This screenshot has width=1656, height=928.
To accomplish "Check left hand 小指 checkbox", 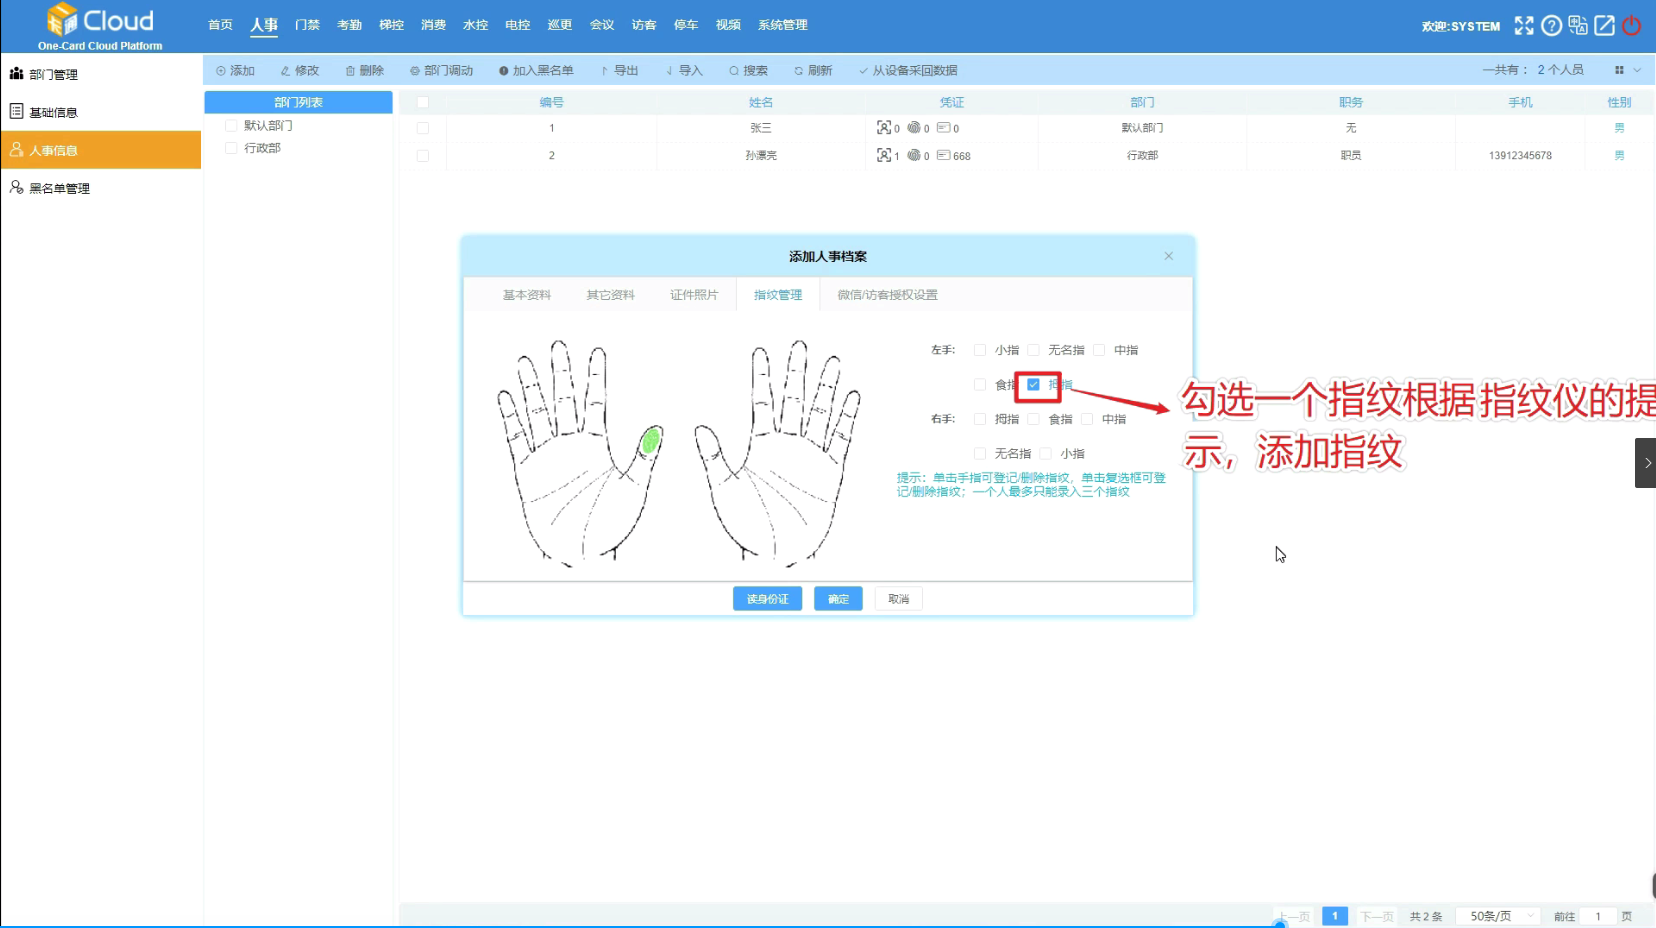I will 980,350.
